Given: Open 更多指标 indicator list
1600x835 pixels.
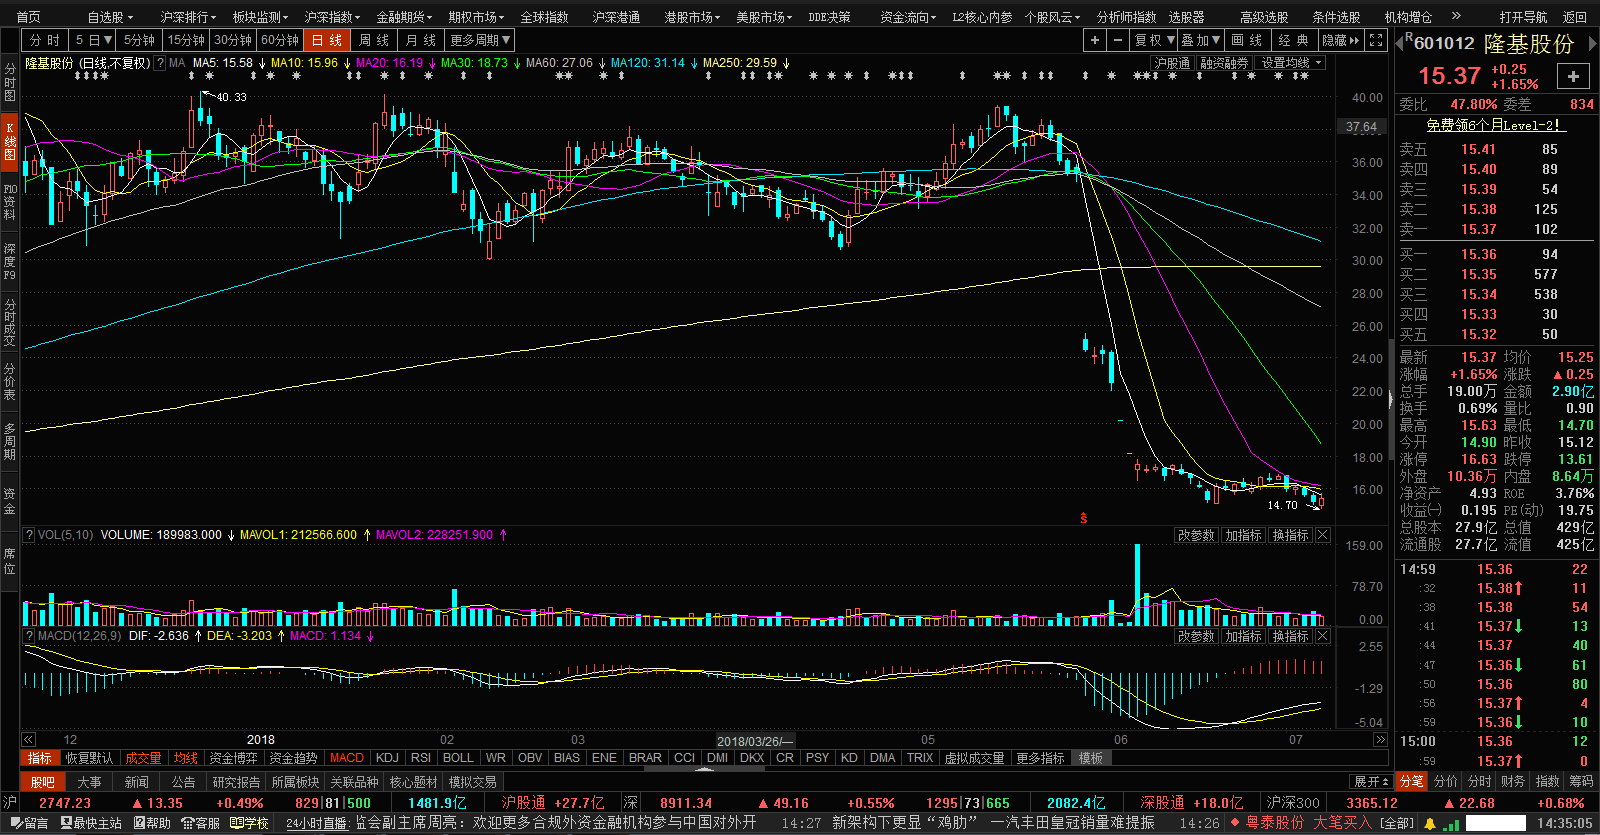Looking at the screenshot, I should [x=1040, y=758].
